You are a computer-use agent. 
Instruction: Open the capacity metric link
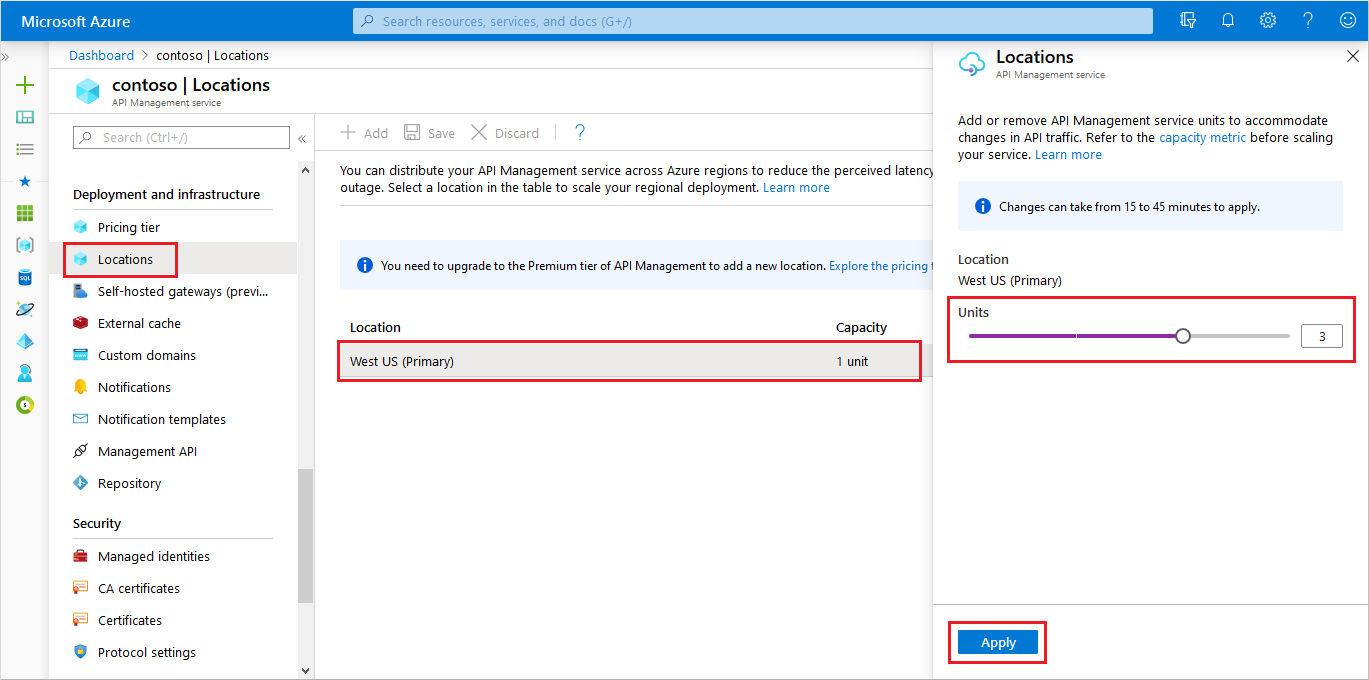click(x=1202, y=137)
